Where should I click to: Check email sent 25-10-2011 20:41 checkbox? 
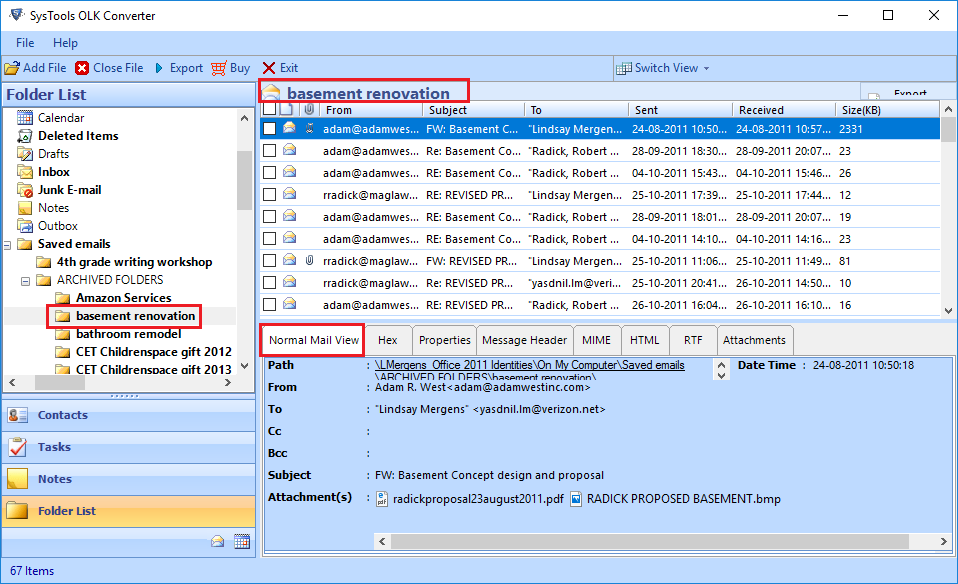(x=269, y=283)
